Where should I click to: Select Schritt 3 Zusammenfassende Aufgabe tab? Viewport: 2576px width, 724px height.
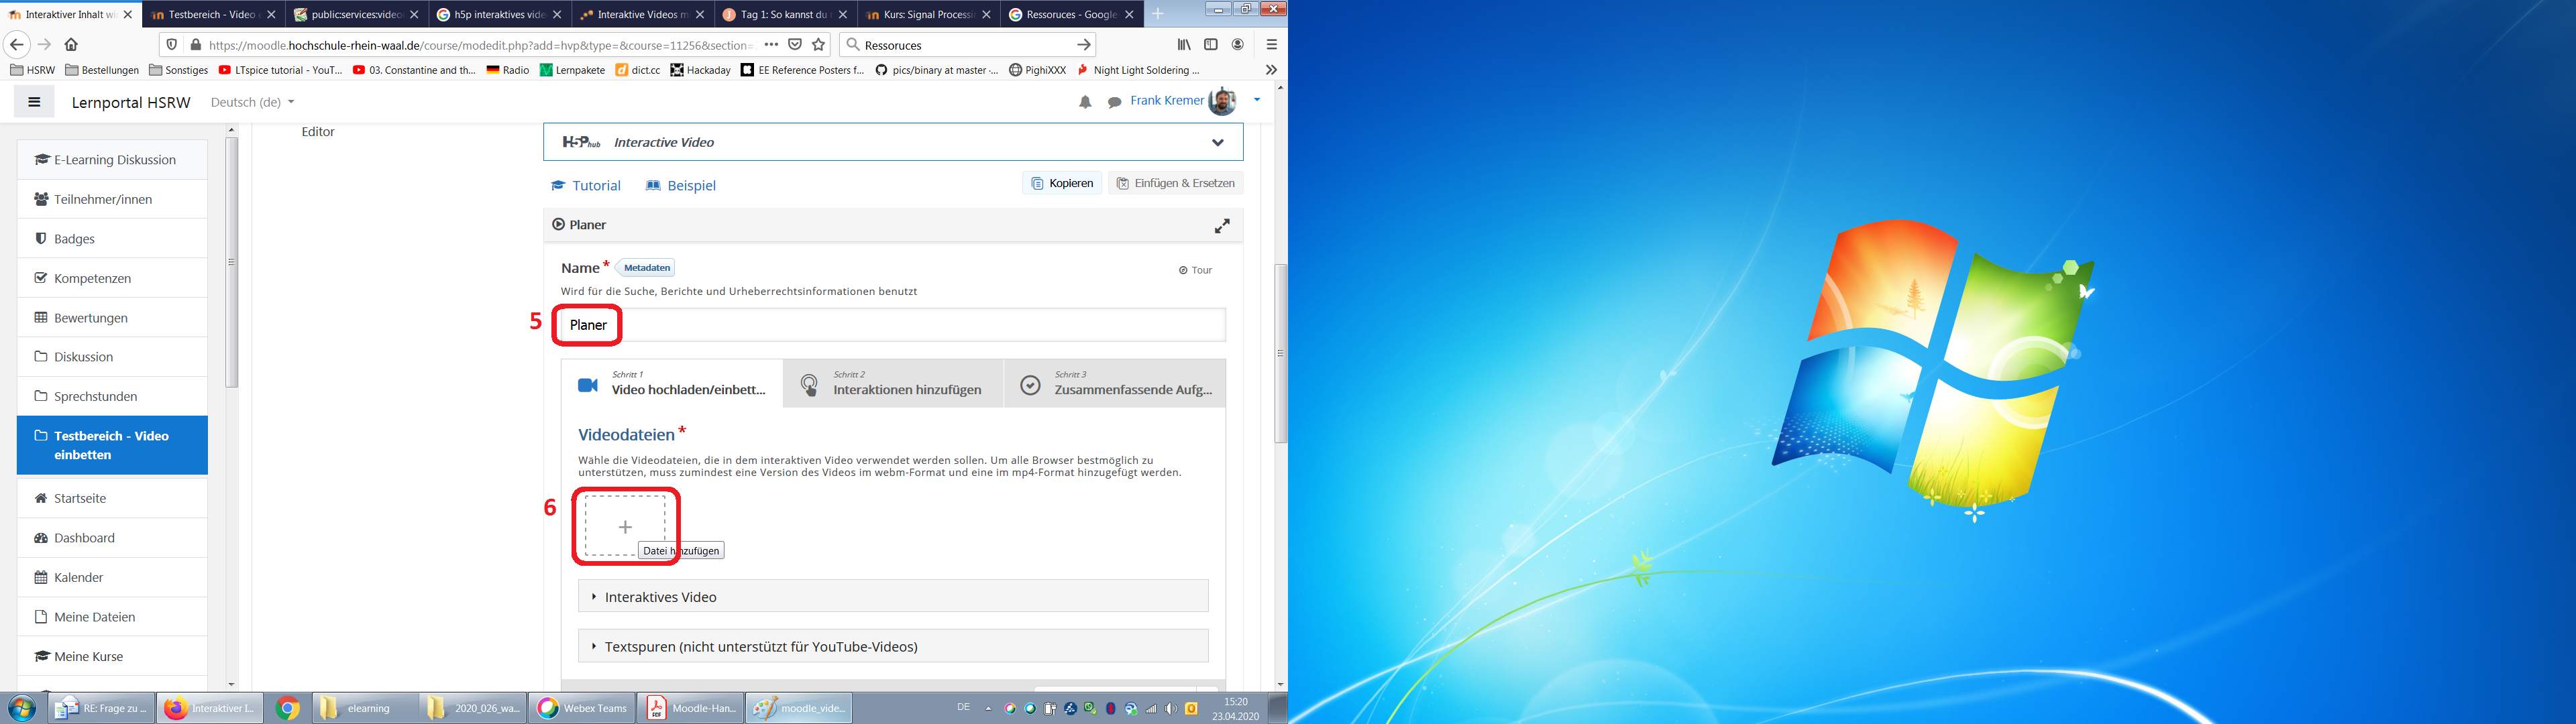(x=1115, y=384)
